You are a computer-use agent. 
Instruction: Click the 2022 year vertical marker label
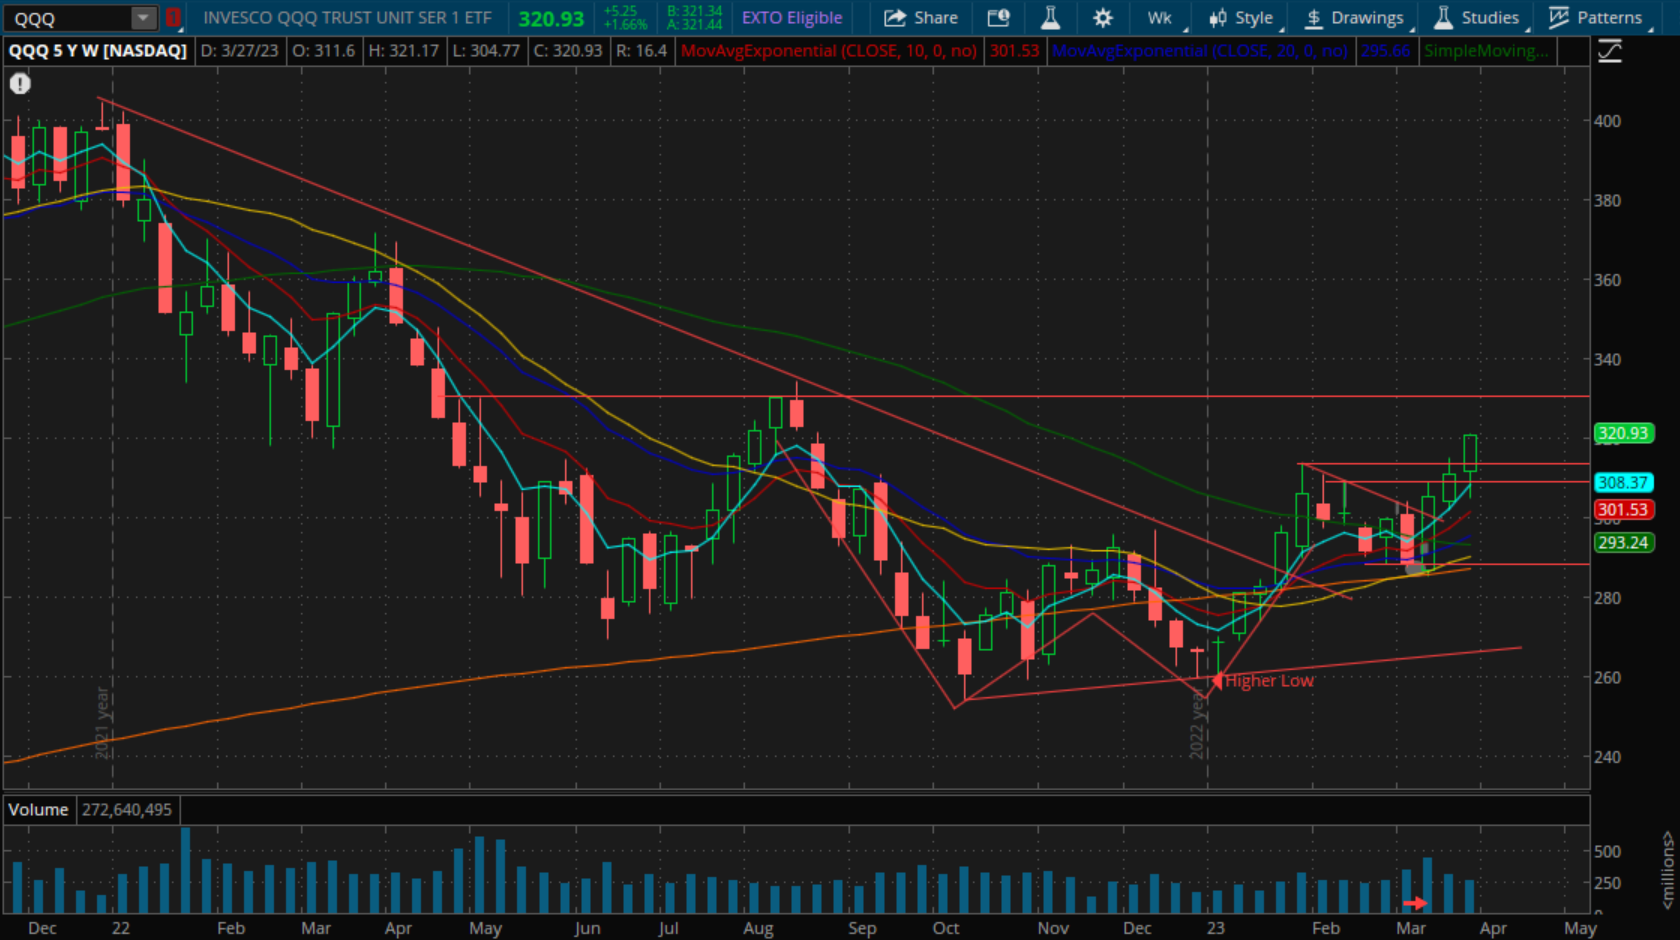(x=1197, y=723)
